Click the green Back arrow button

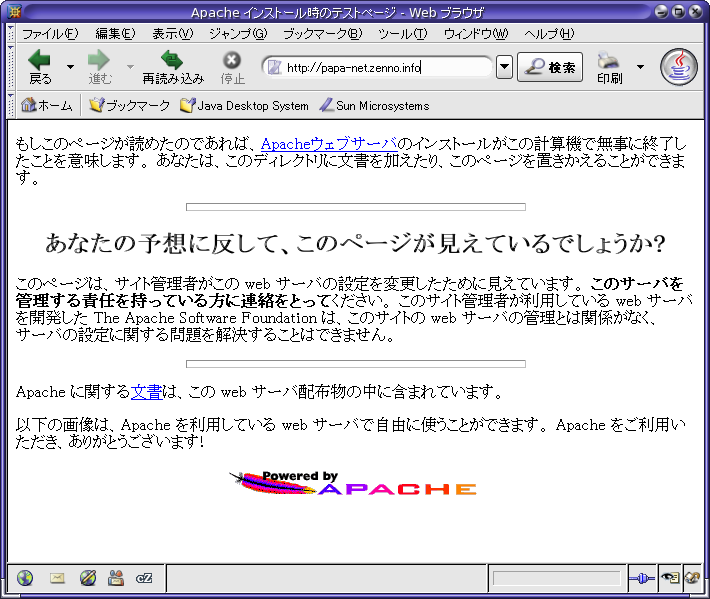[40, 67]
